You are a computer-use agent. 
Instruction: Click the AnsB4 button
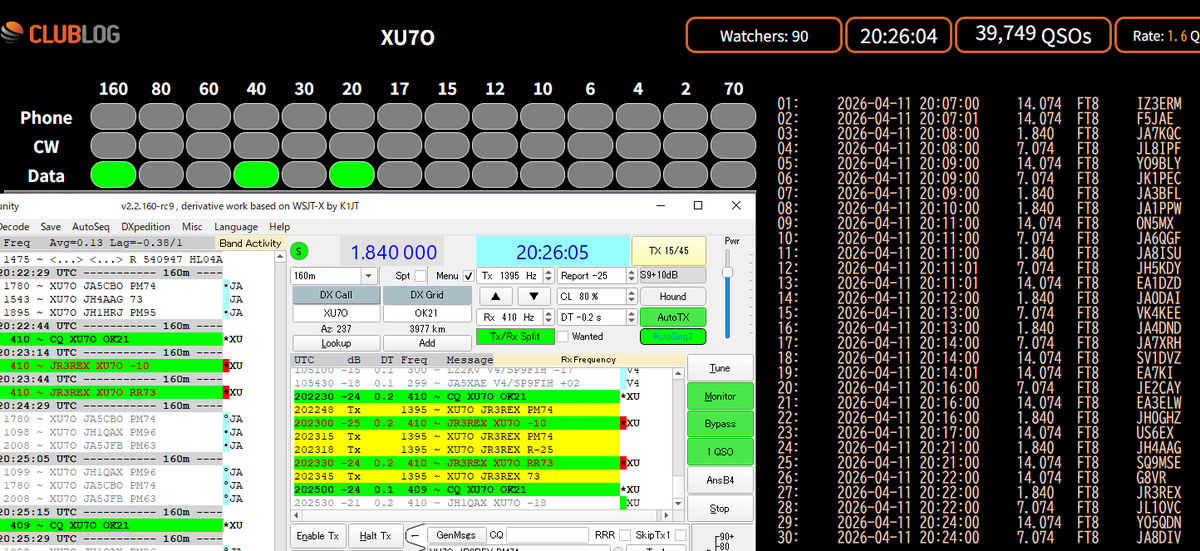[x=720, y=480]
